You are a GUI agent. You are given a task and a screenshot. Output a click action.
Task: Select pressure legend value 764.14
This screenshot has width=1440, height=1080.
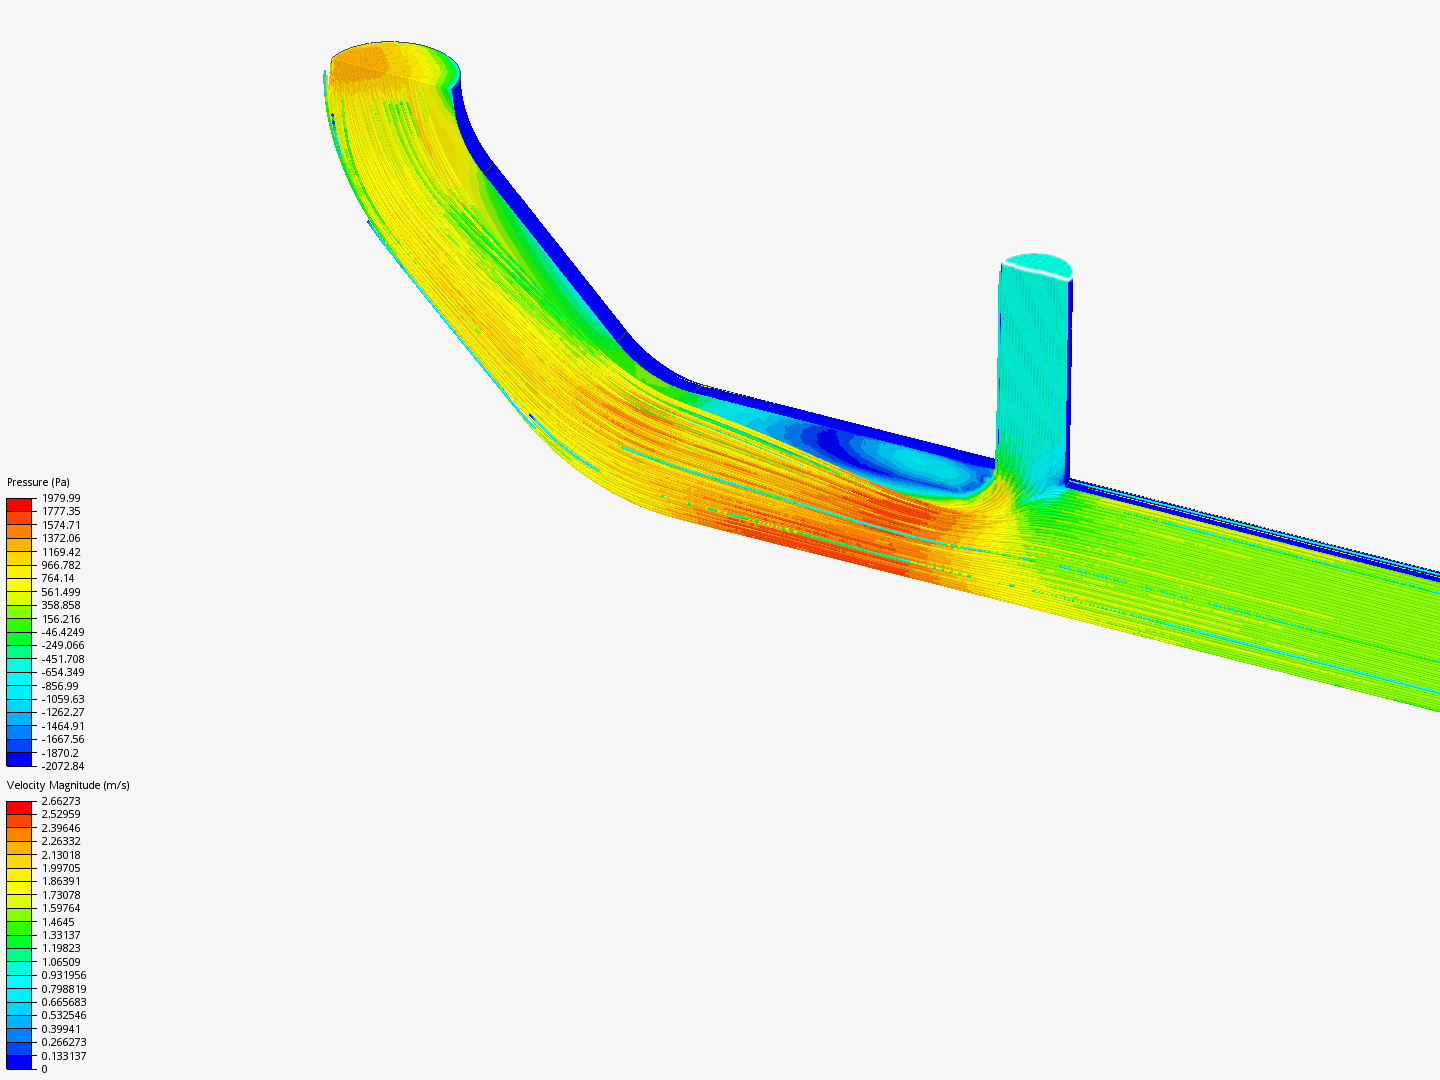58,578
